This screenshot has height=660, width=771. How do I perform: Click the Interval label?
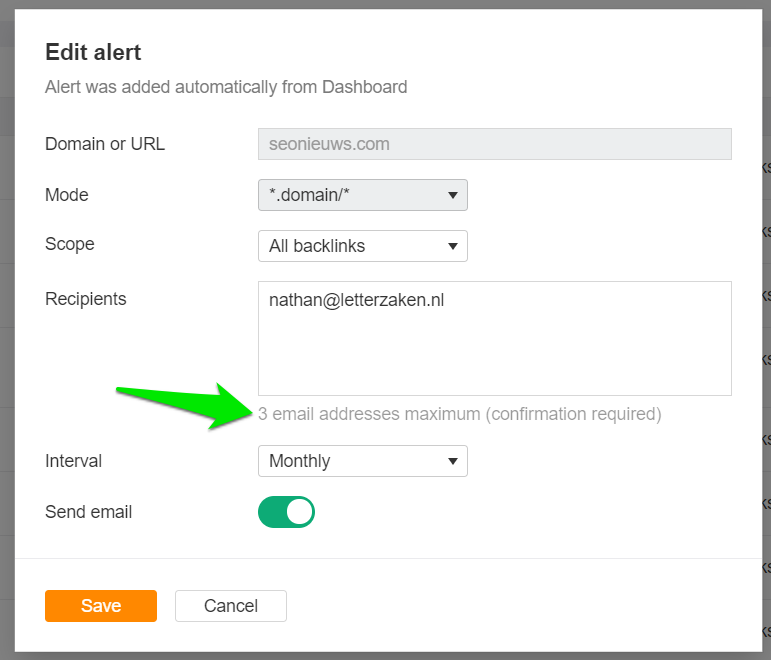(73, 461)
